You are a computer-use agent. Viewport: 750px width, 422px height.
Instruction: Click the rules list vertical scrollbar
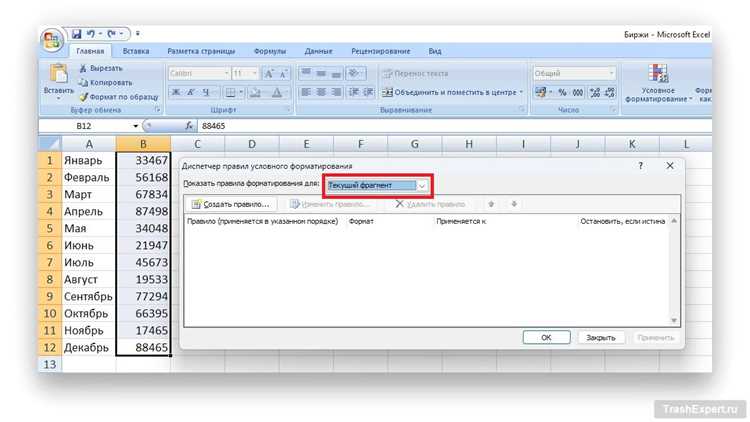[x=674, y=270]
